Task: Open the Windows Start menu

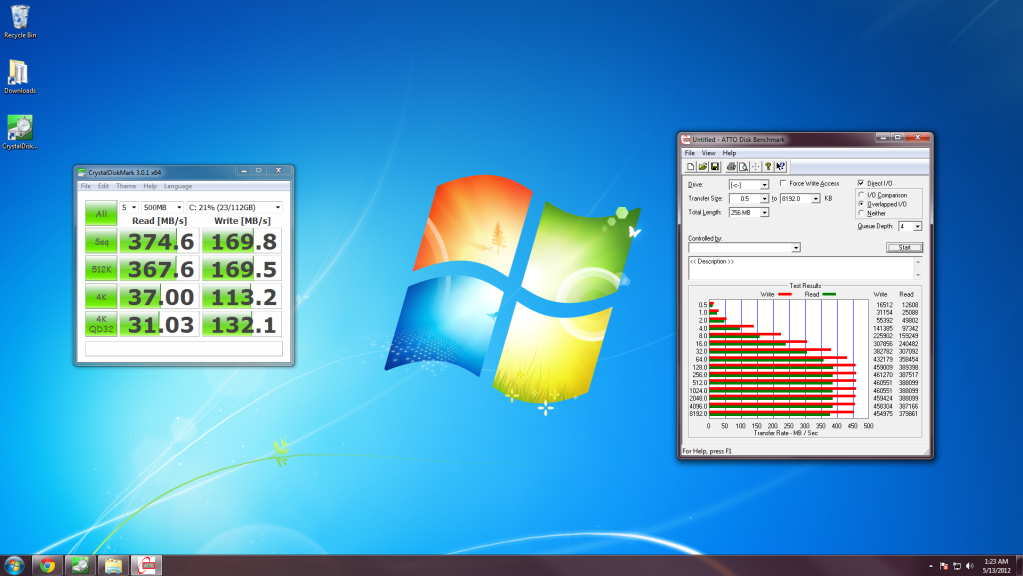Action: (x=14, y=565)
